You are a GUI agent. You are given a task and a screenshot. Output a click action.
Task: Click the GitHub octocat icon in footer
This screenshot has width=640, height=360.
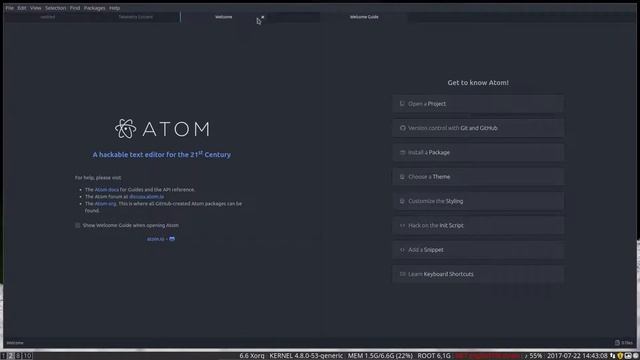tap(172, 239)
